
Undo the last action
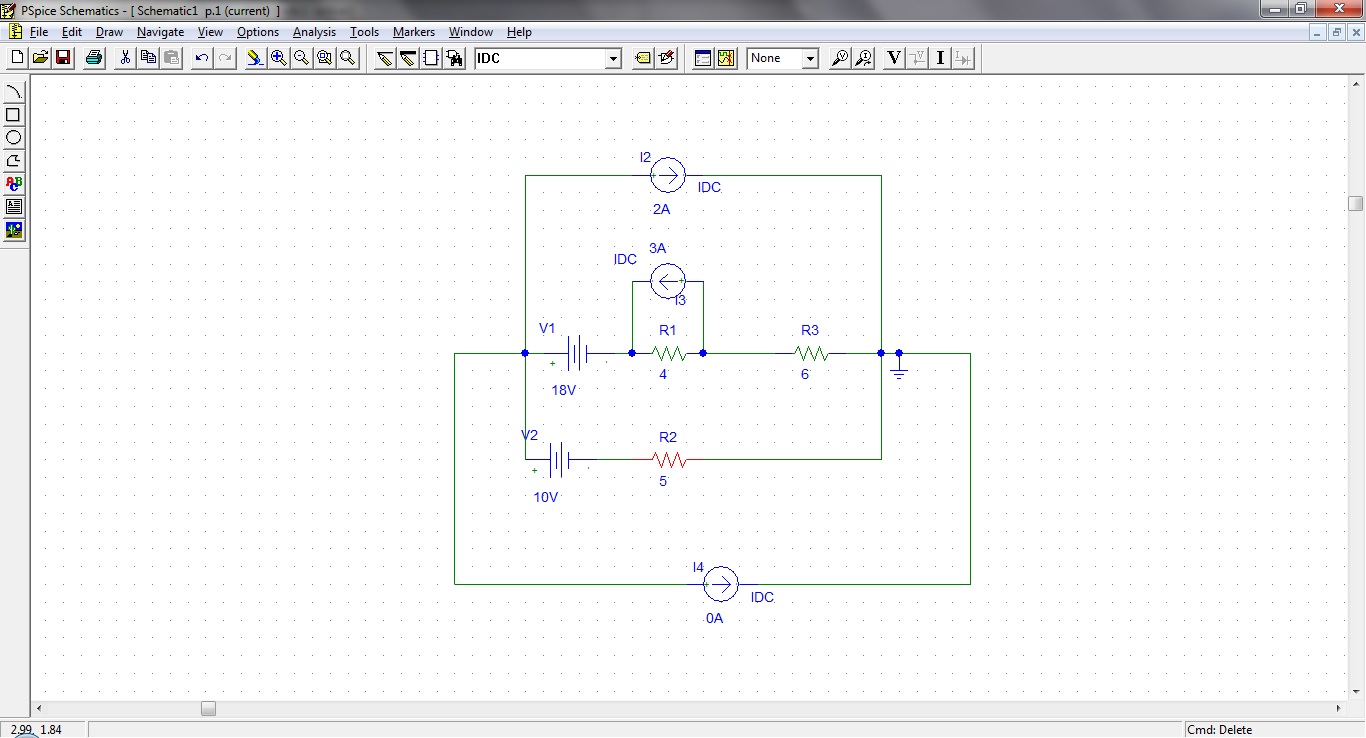pyautogui.click(x=202, y=58)
